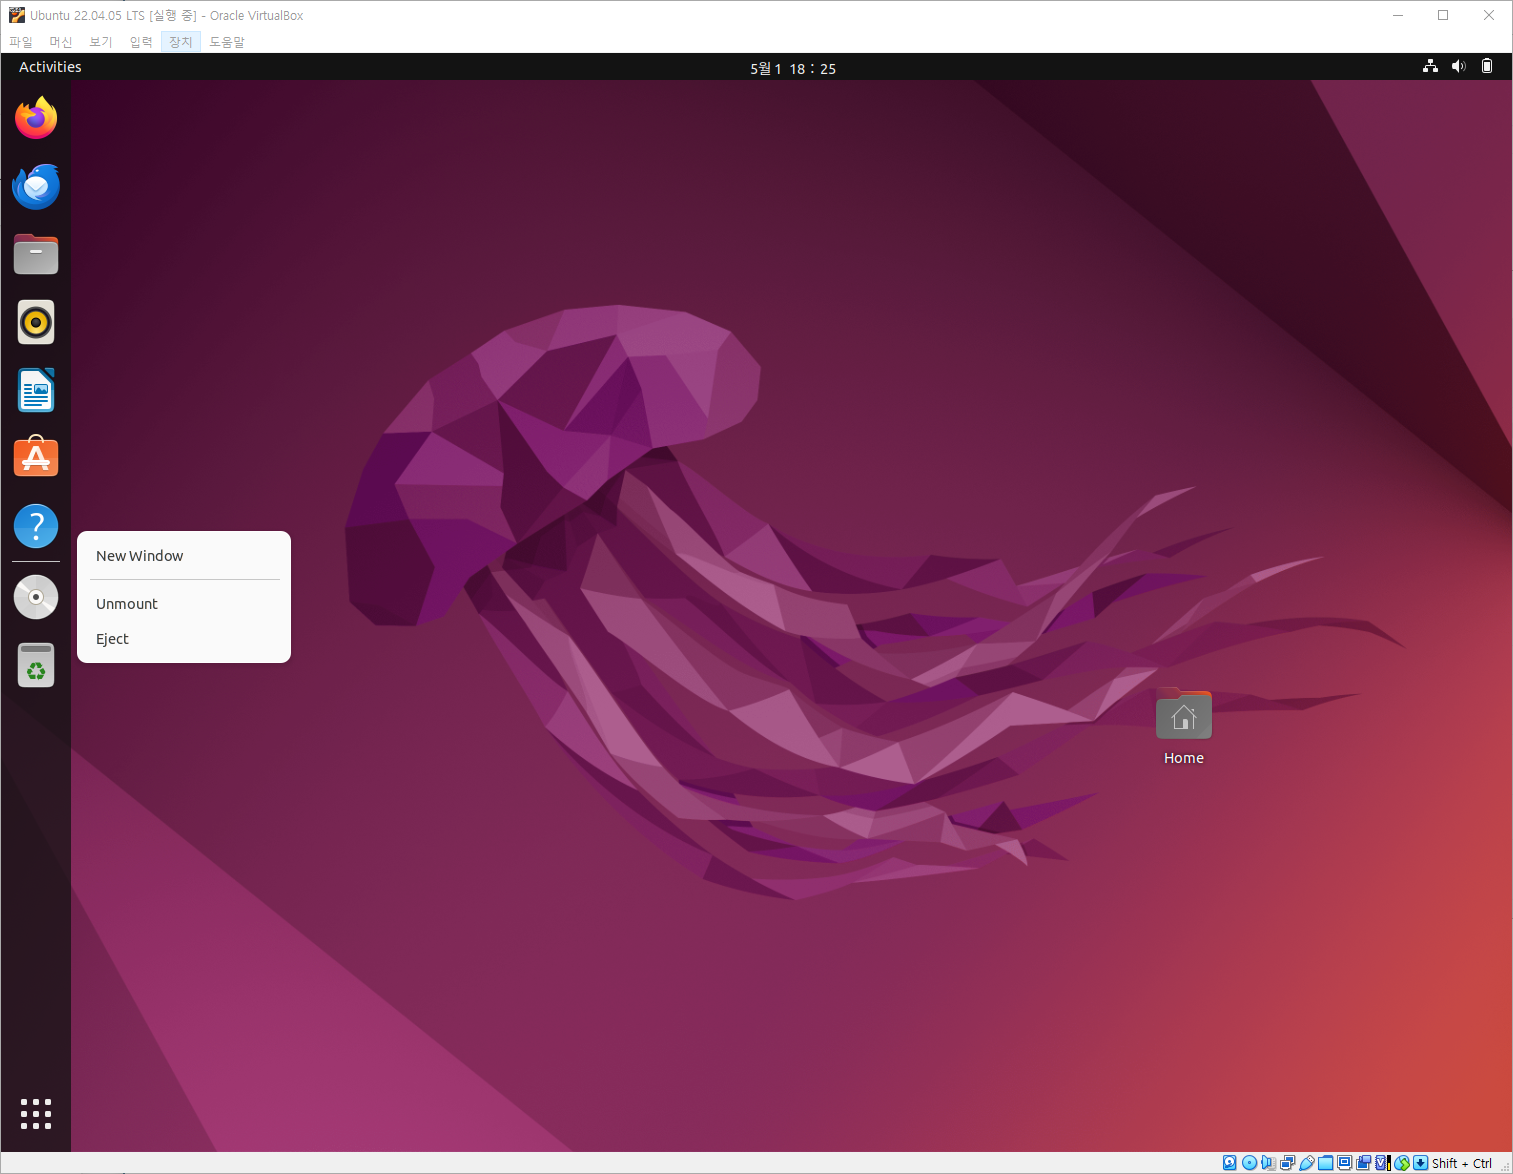1513x1174 pixels.
Task: Open the 도움말 menu in VirtualBox
Action: click(227, 42)
